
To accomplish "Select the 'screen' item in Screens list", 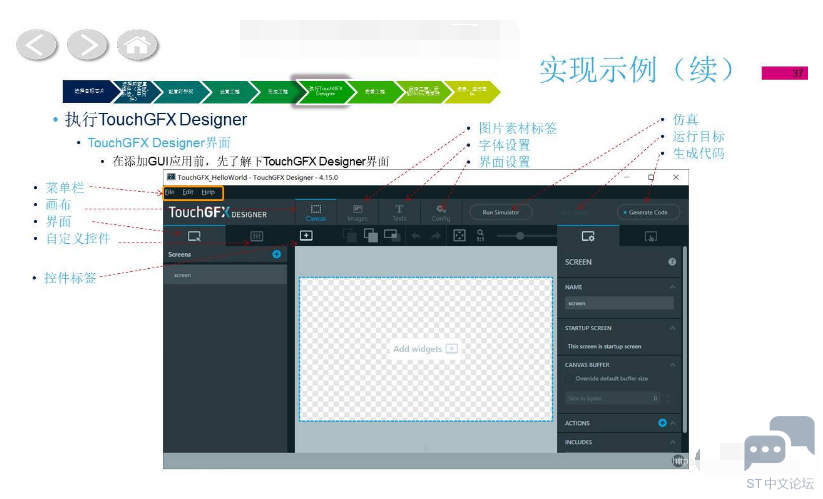I will point(225,275).
